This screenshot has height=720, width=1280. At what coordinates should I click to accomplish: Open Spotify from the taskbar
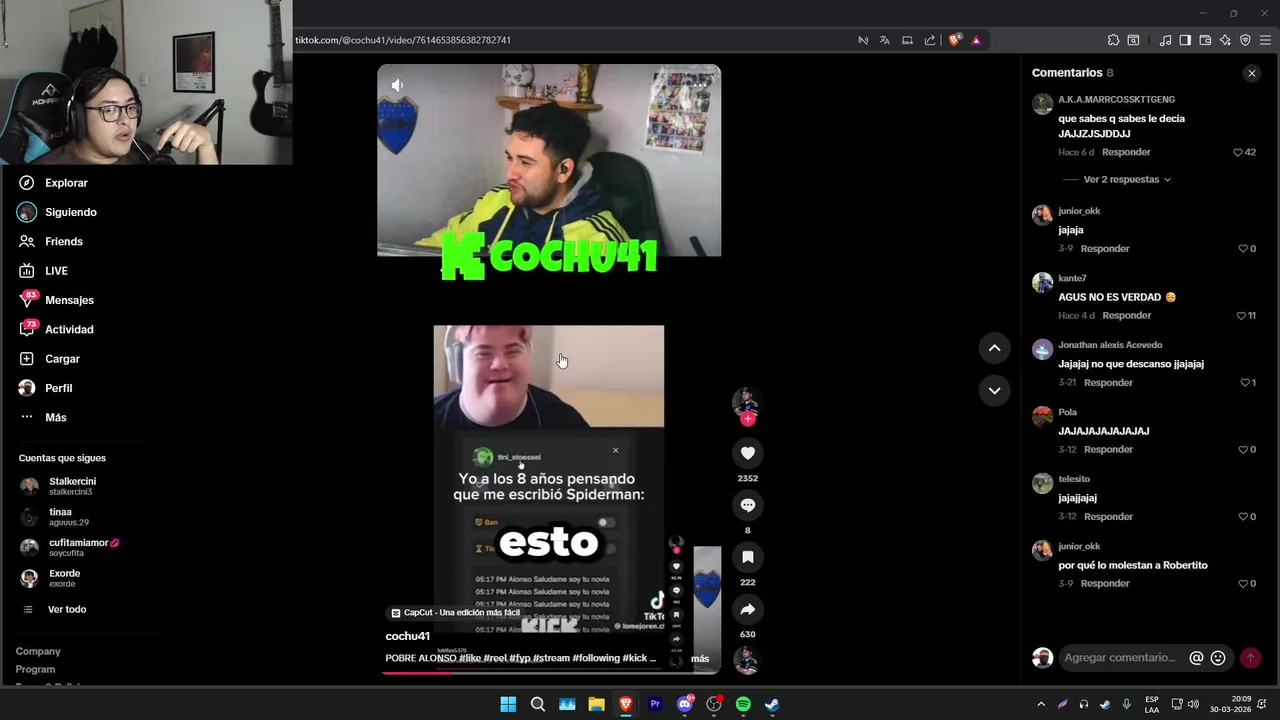pos(743,704)
